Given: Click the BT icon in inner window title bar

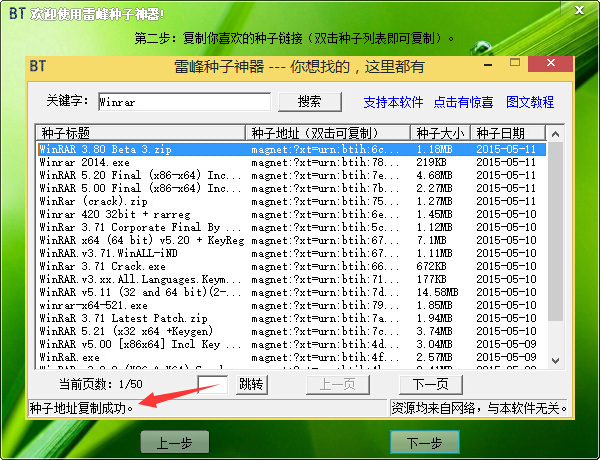Looking at the screenshot, I should click(x=38, y=66).
